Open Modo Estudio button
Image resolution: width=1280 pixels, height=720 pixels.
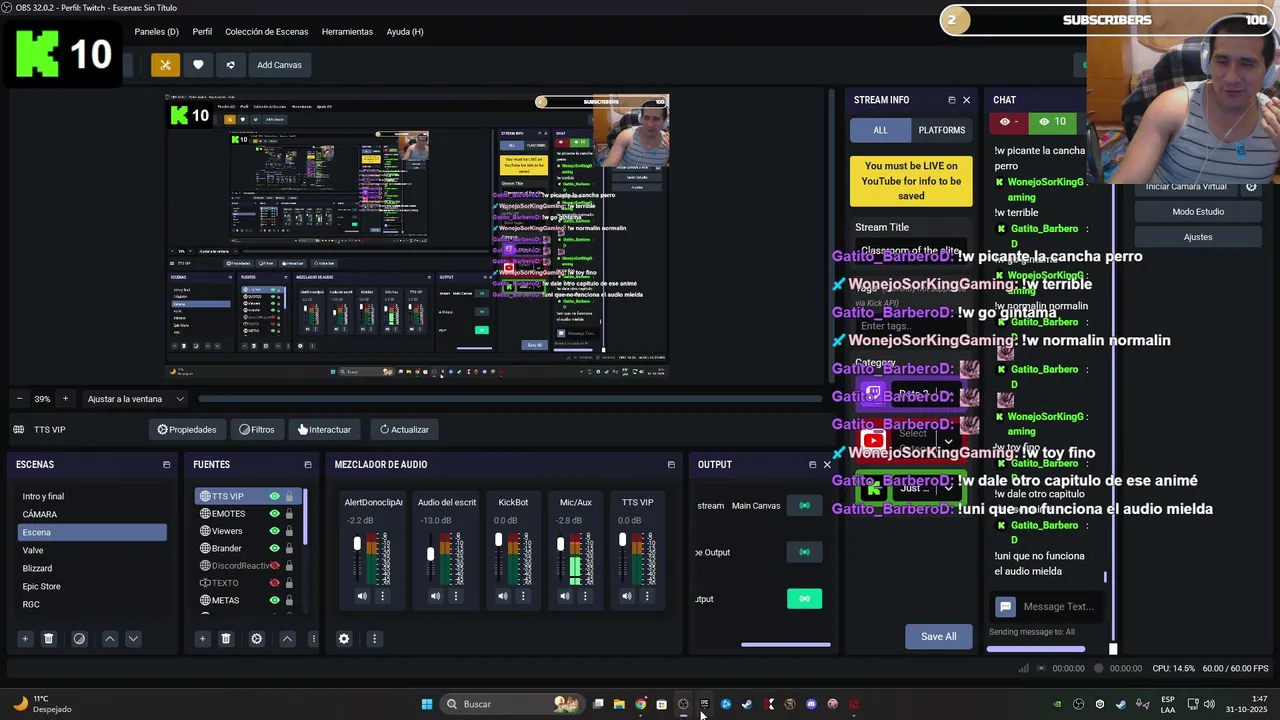[x=1198, y=212]
